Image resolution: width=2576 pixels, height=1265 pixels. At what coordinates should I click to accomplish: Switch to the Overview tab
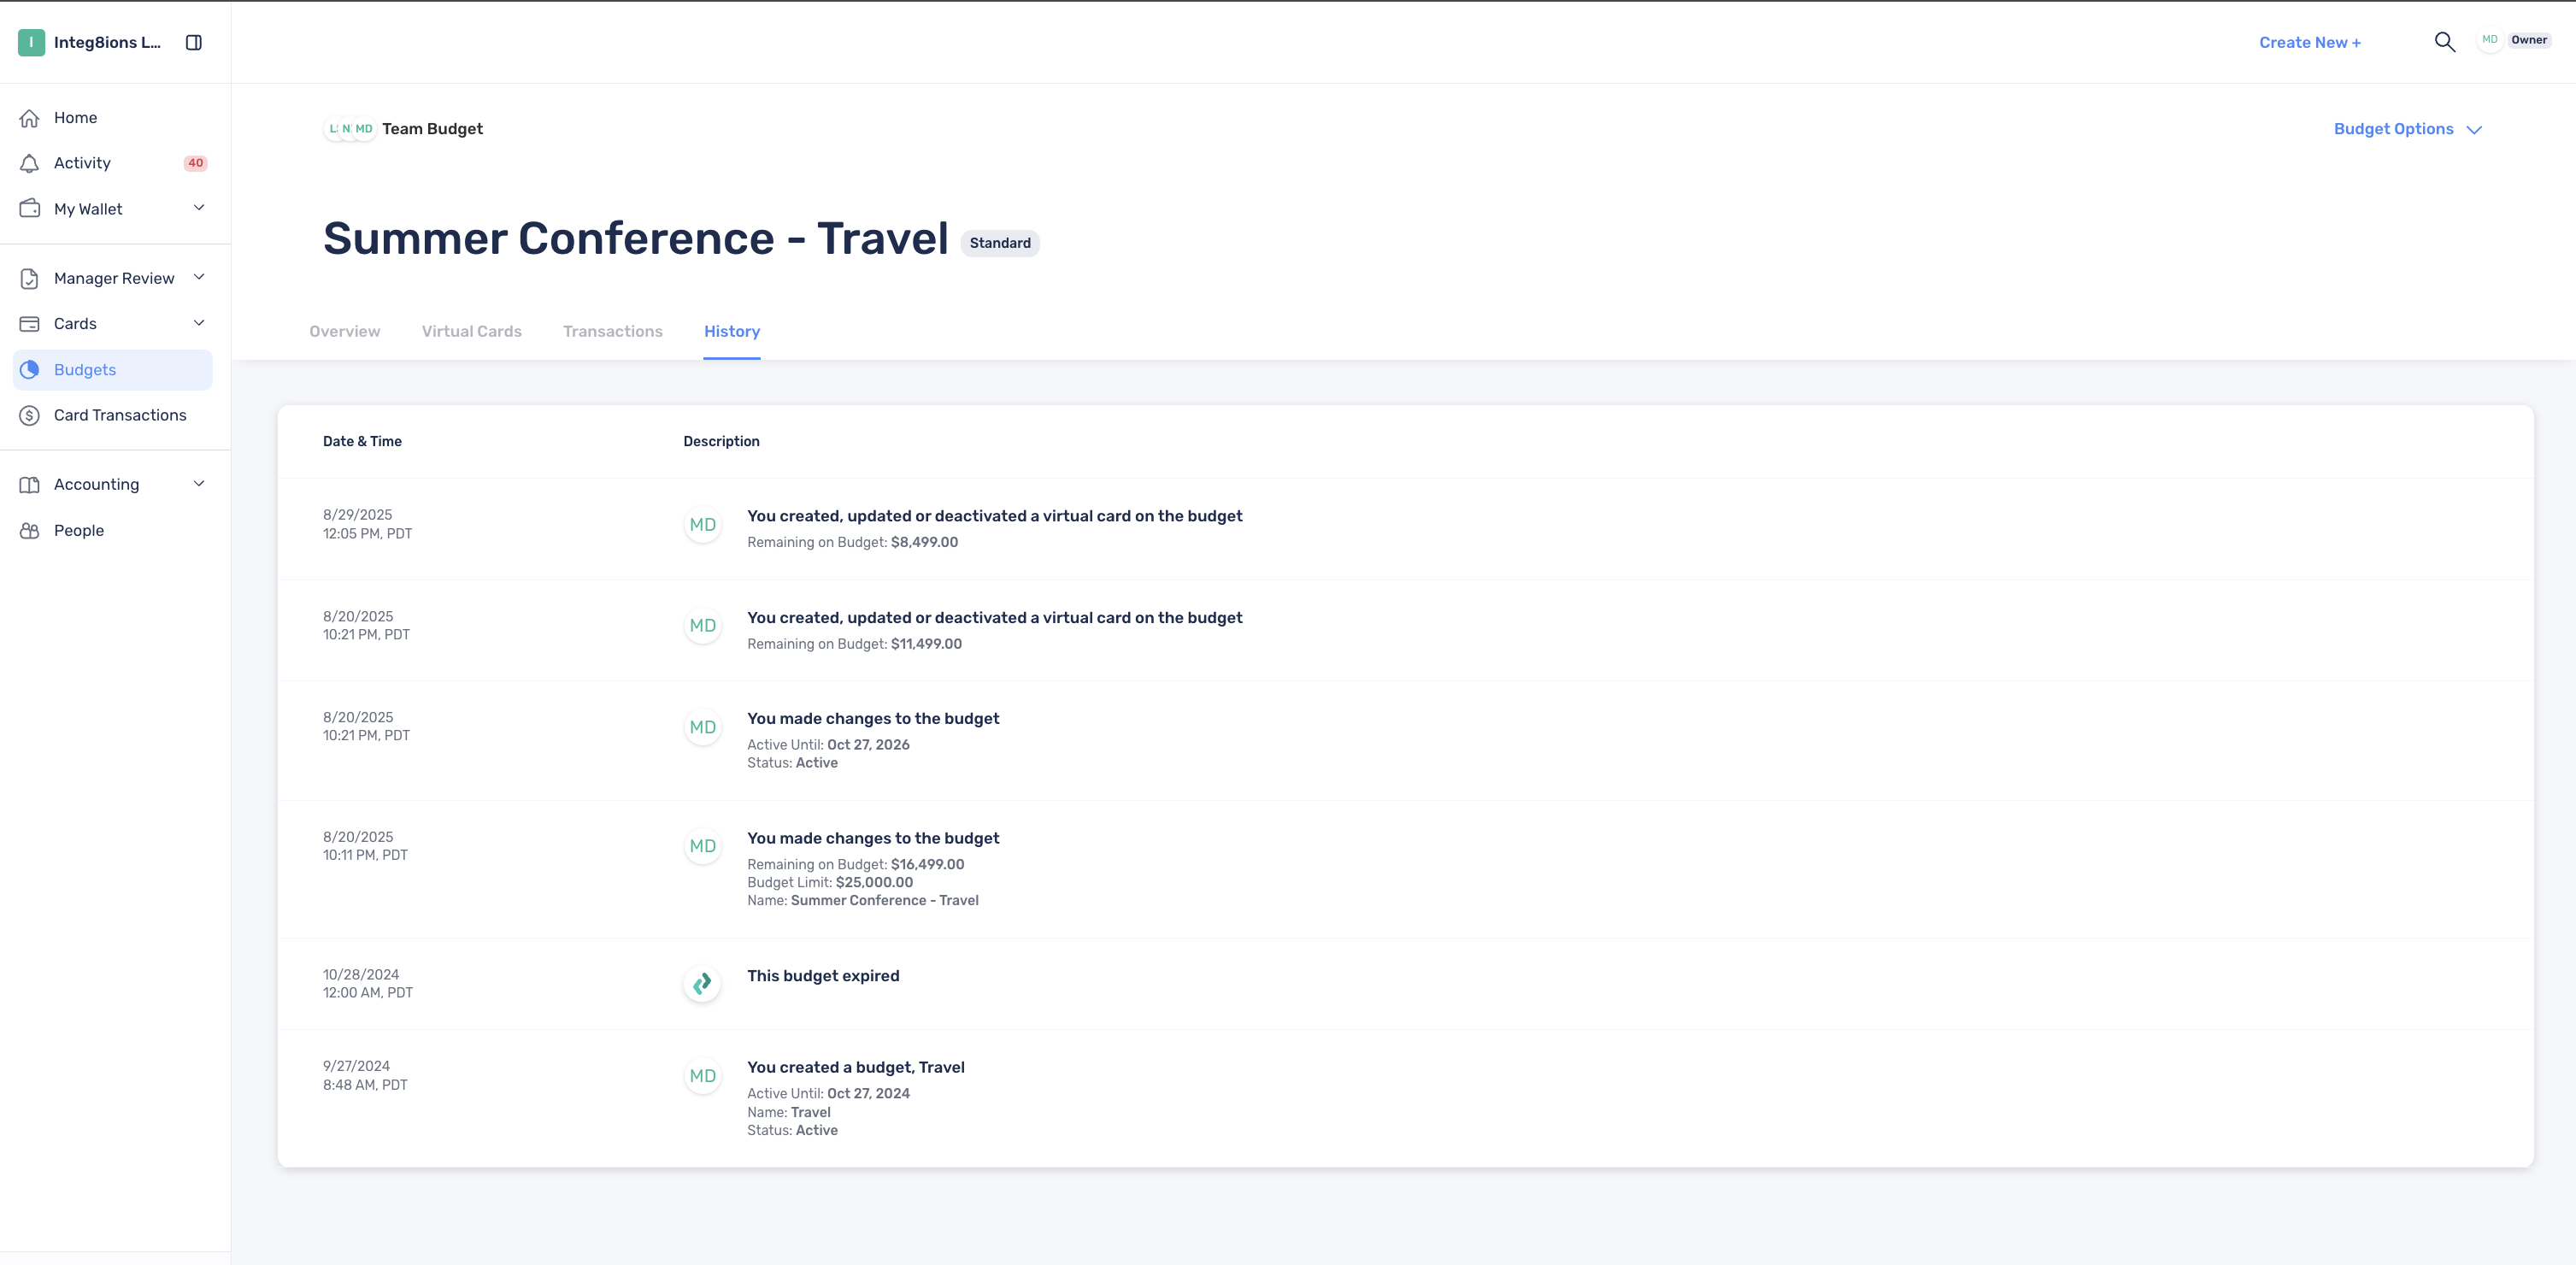click(x=344, y=332)
